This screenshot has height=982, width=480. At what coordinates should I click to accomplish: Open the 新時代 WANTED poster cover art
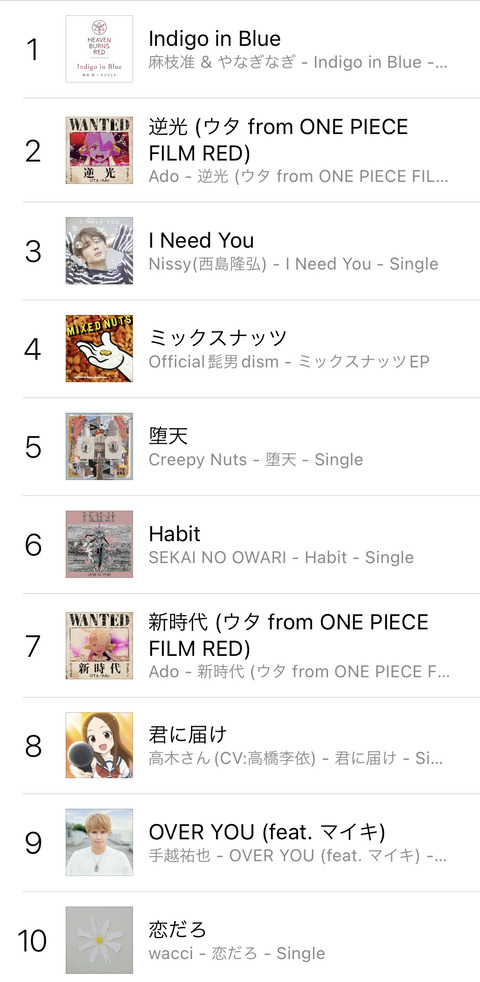click(99, 646)
